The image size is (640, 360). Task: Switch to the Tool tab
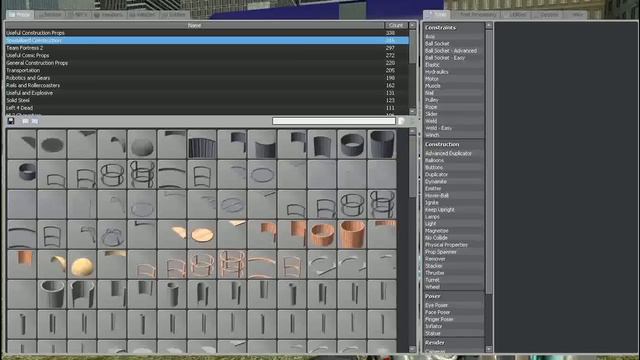coord(437,15)
